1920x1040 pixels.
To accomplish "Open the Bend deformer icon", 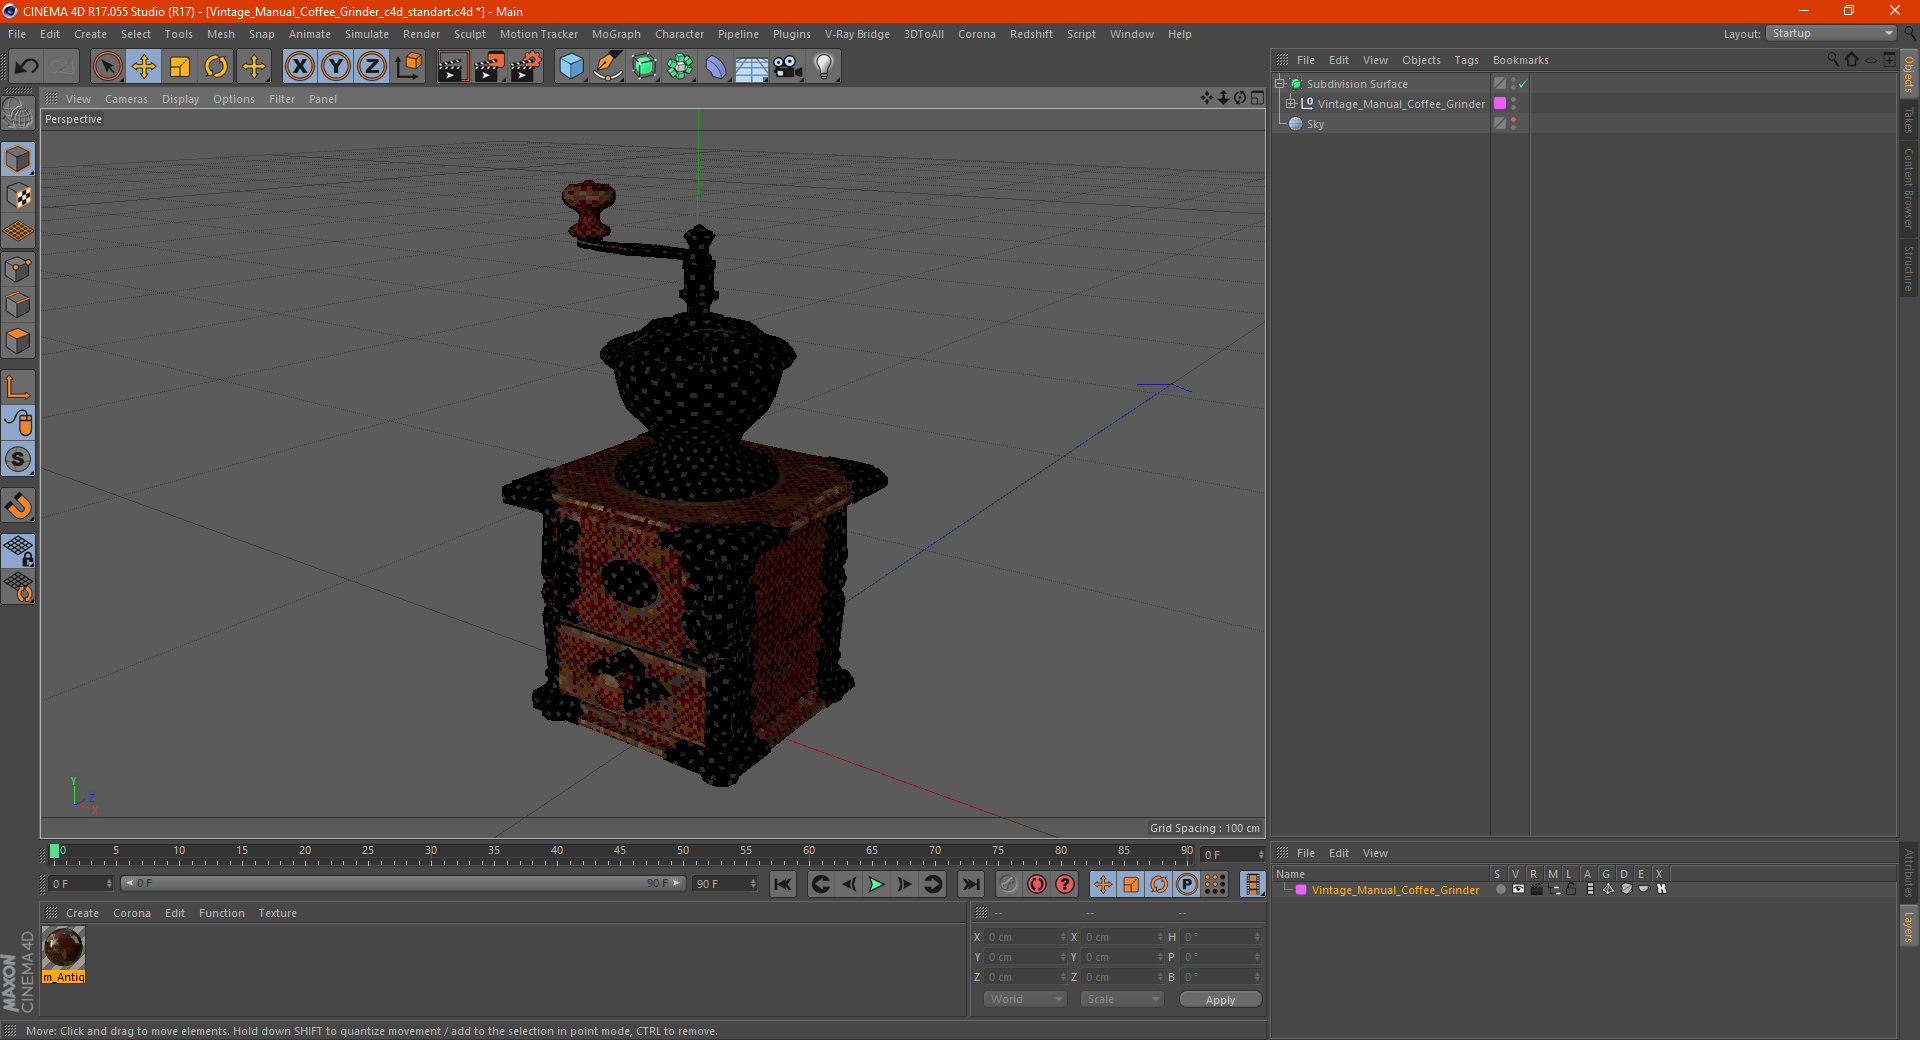I will click(x=716, y=67).
